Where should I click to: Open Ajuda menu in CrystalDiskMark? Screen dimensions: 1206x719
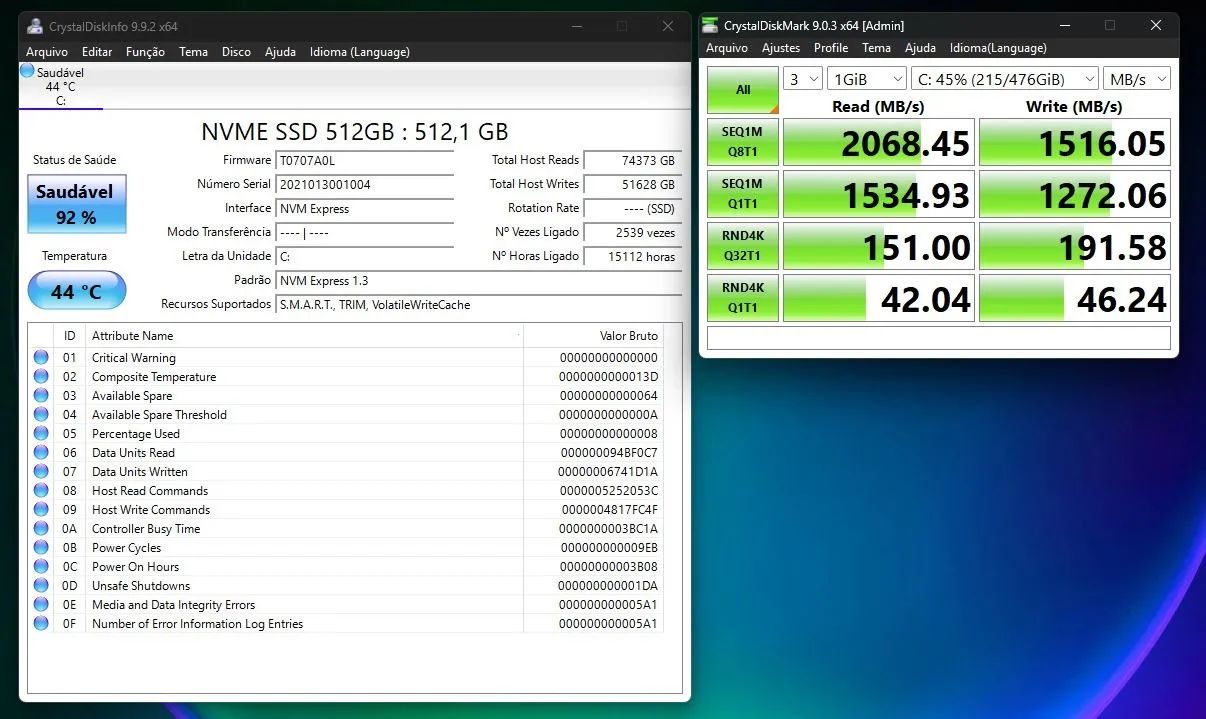[x=920, y=48]
